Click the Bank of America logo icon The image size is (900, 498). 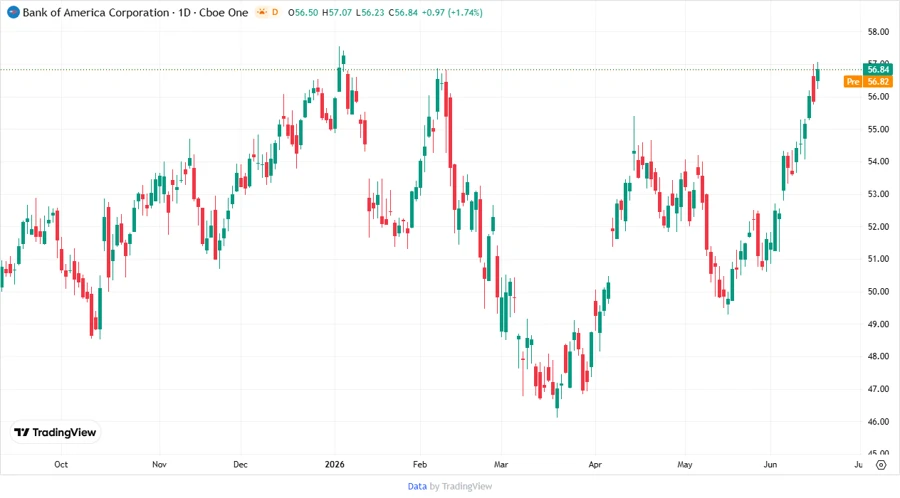click(x=13, y=12)
